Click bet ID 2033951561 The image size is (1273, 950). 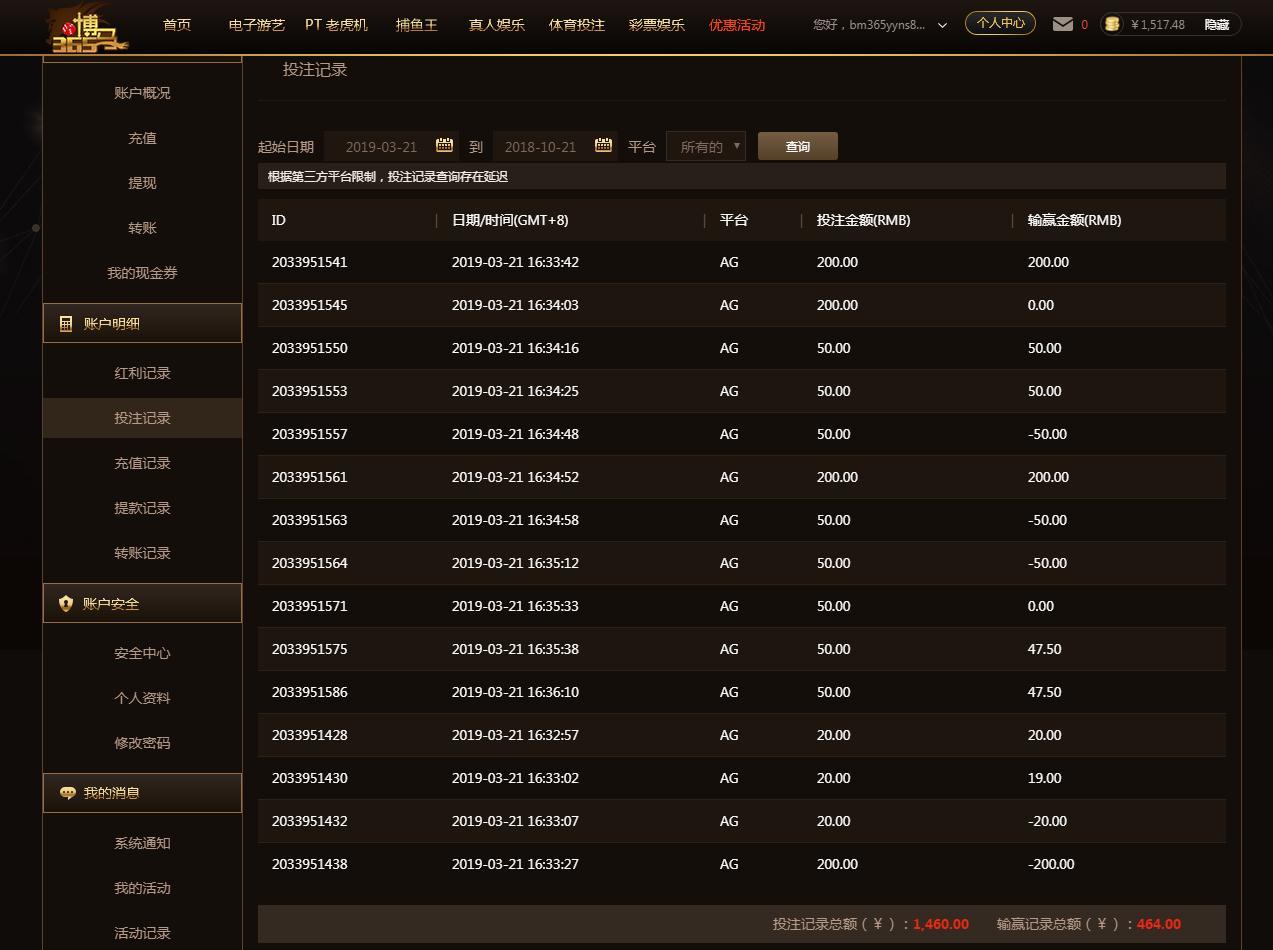point(310,477)
